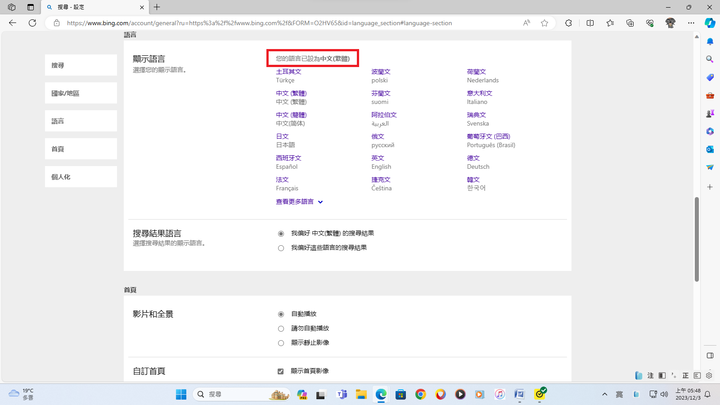Screen dimensions: 720x405
Task: Open Copilot icon in Edge sidebar
Action: point(710,23)
